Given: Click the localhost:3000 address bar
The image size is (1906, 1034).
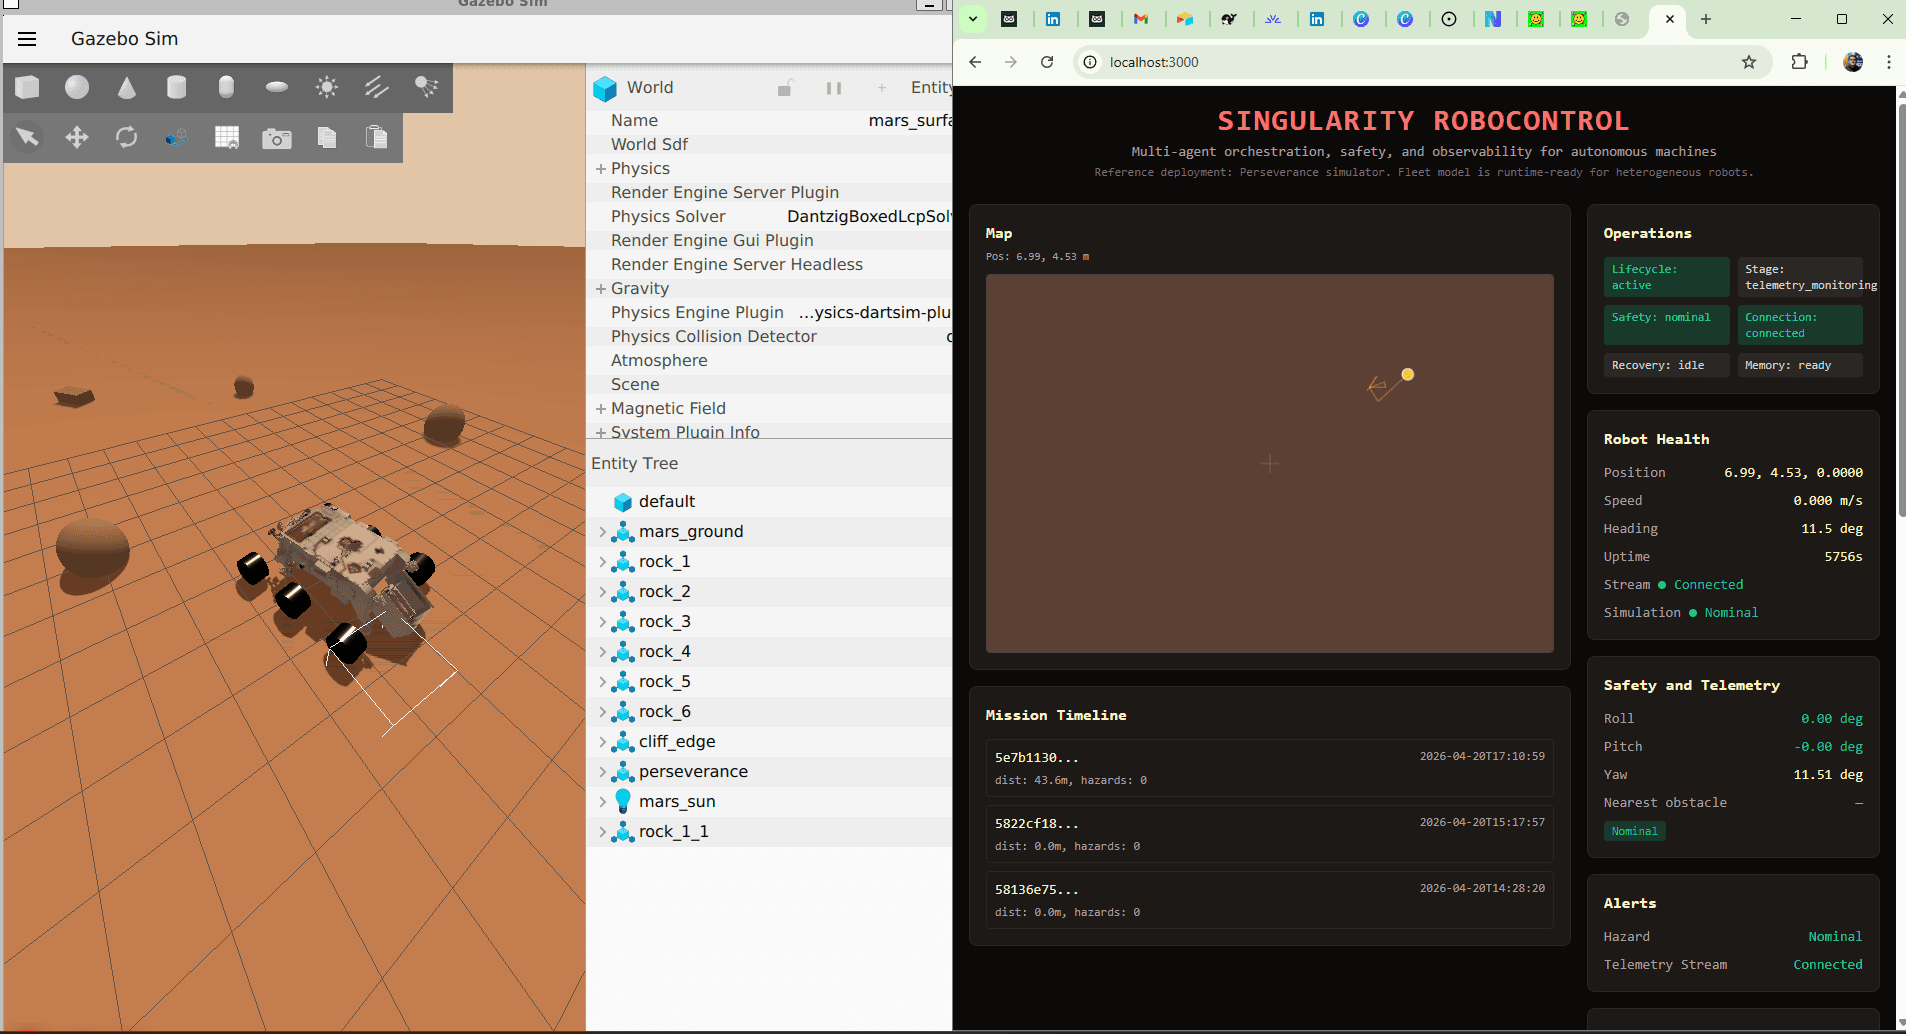Looking at the screenshot, I should click(x=1420, y=62).
